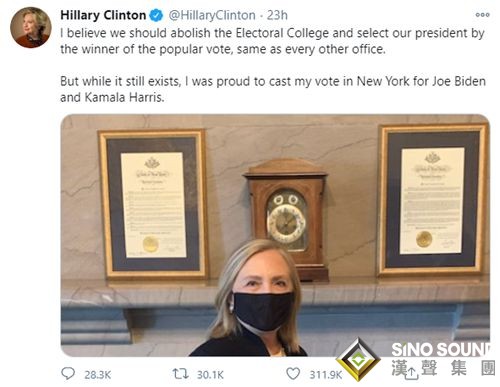Open the attached photo of masked woman
Screen dimensions: 500x387
click(275, 235)
